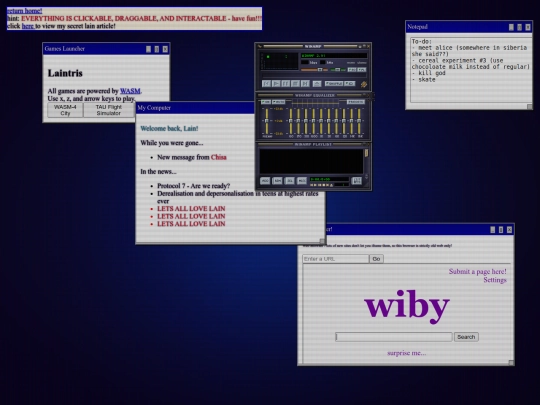540x405 pixels.
Task: Open the equalizer PRESETS menu
Action: pyautogui.click(x=356, y=102)
